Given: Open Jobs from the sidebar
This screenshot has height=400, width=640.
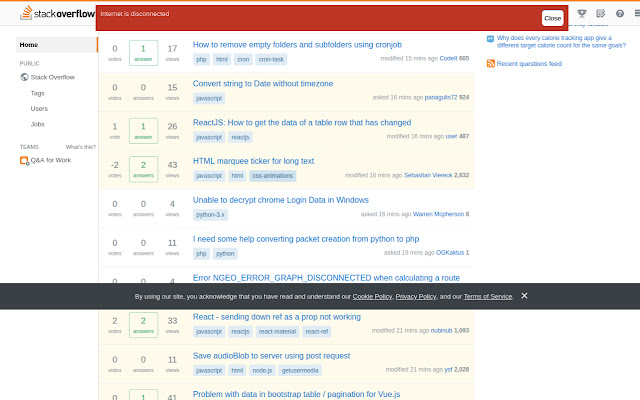Looking at the screenshot, I should pos(38,124).
